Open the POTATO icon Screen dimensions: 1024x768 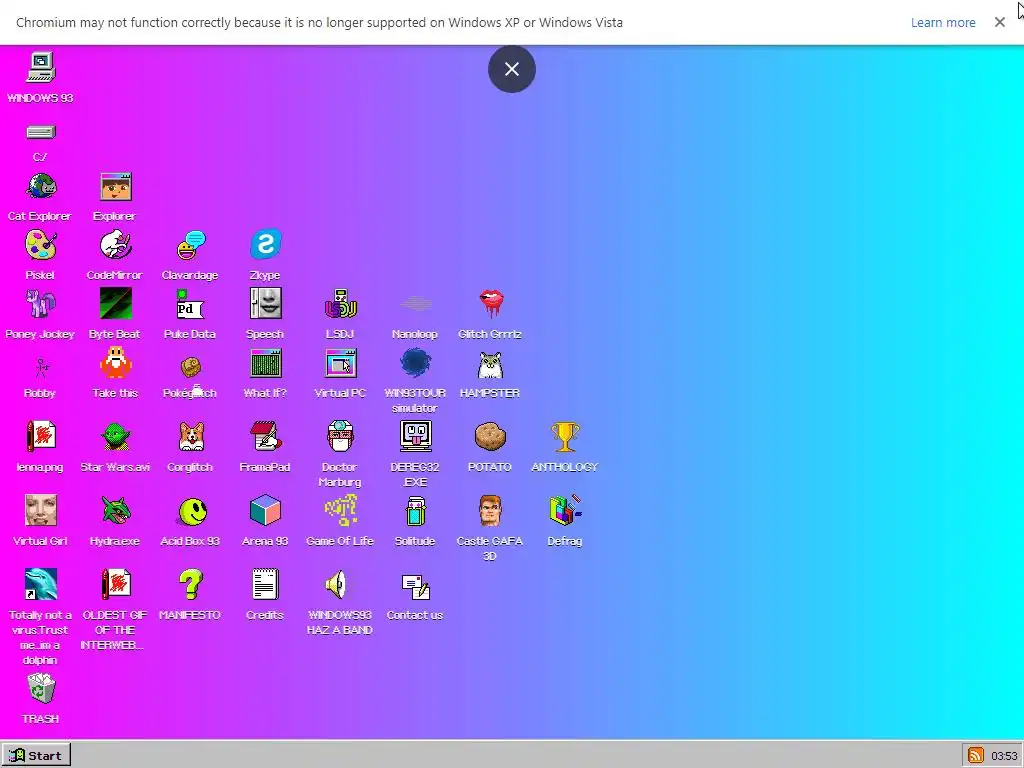pyautogui.click(x=490, y=437)
